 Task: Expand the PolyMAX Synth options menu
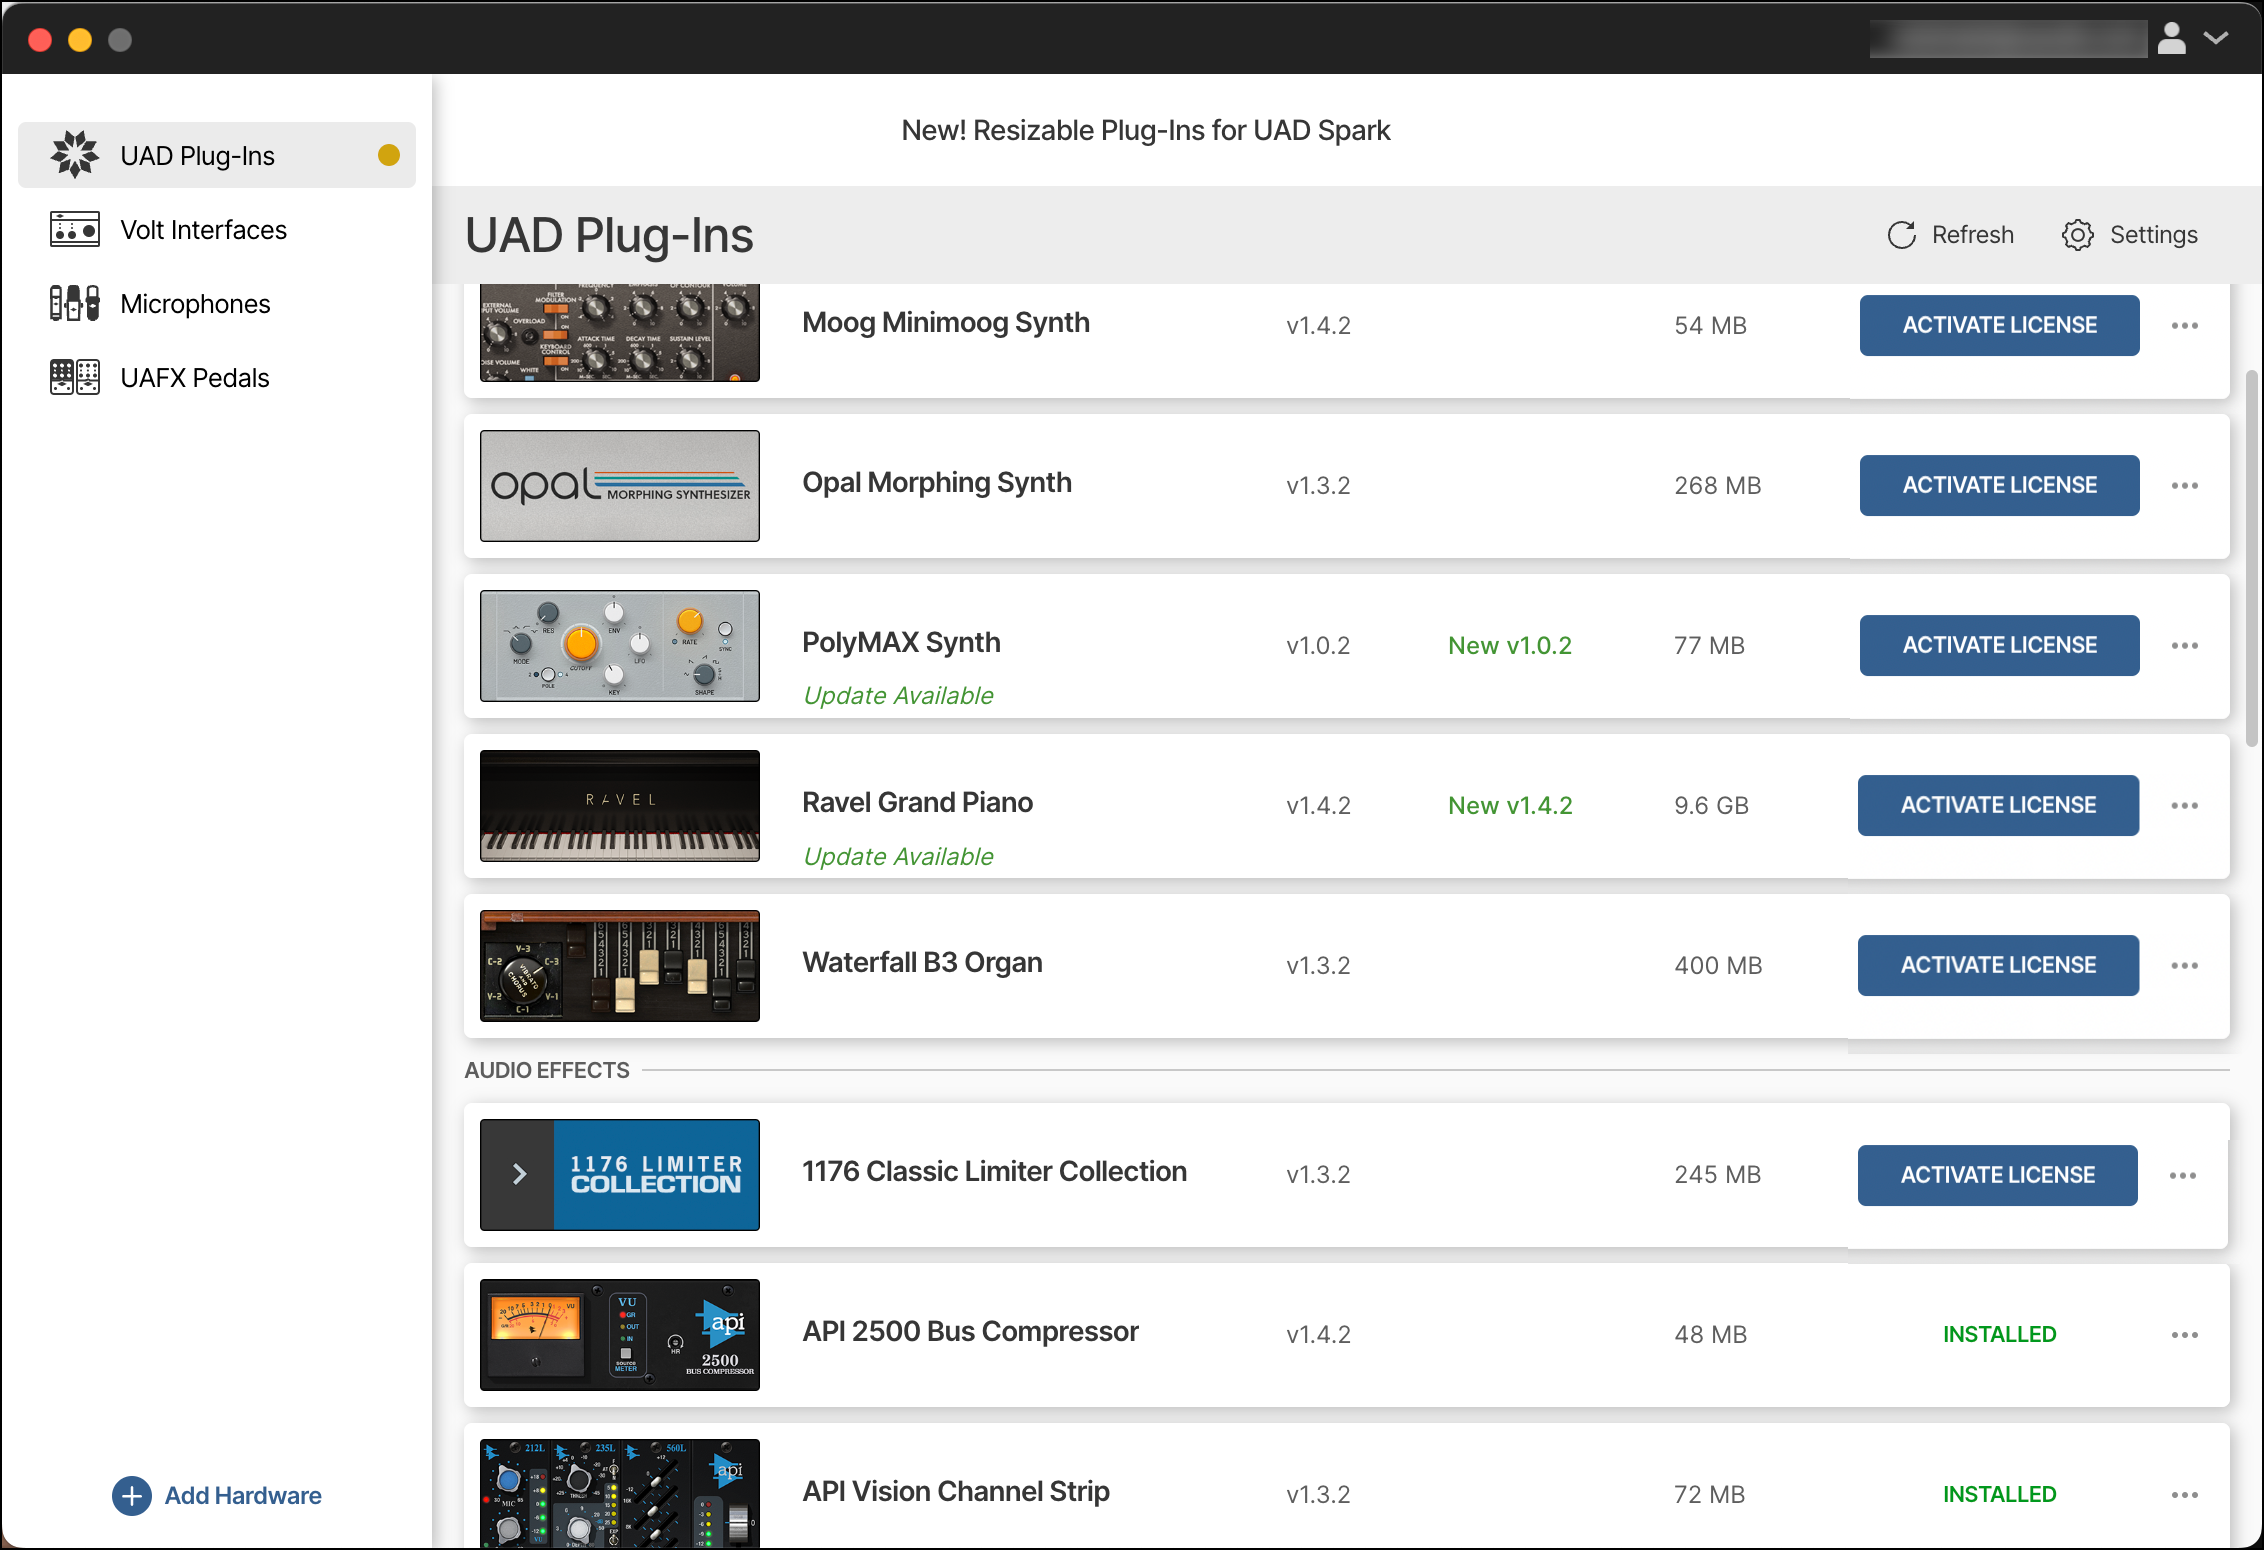pyautogui.click(x=2185, y=645)
